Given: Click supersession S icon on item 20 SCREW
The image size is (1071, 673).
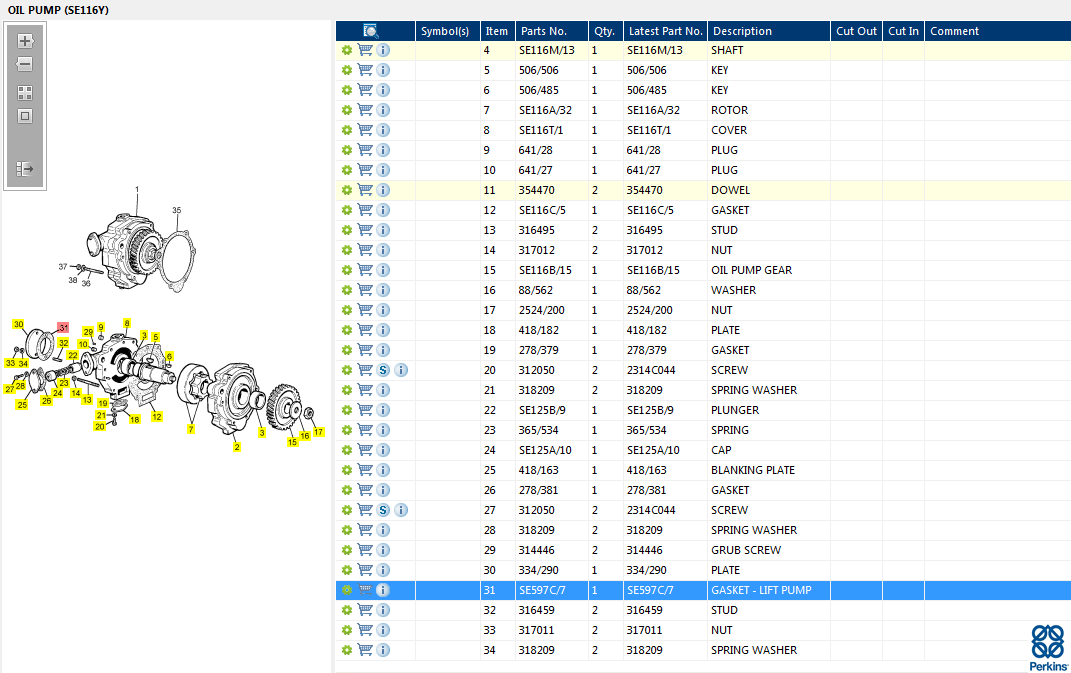Looking at the screenshot, I should click(x=383, y=370).
